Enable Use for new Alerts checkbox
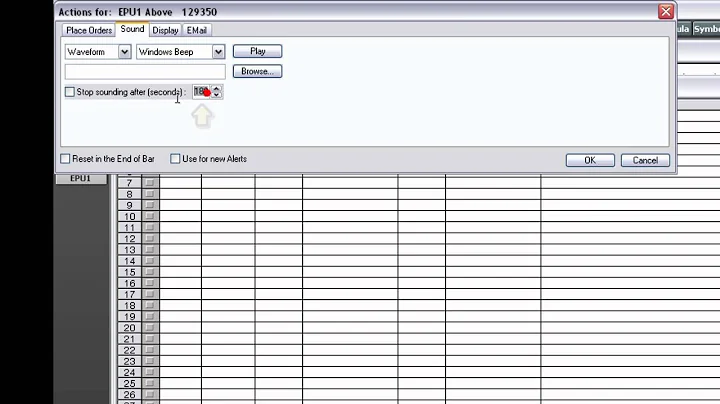 pyautogui.click(x=175, y=159)
